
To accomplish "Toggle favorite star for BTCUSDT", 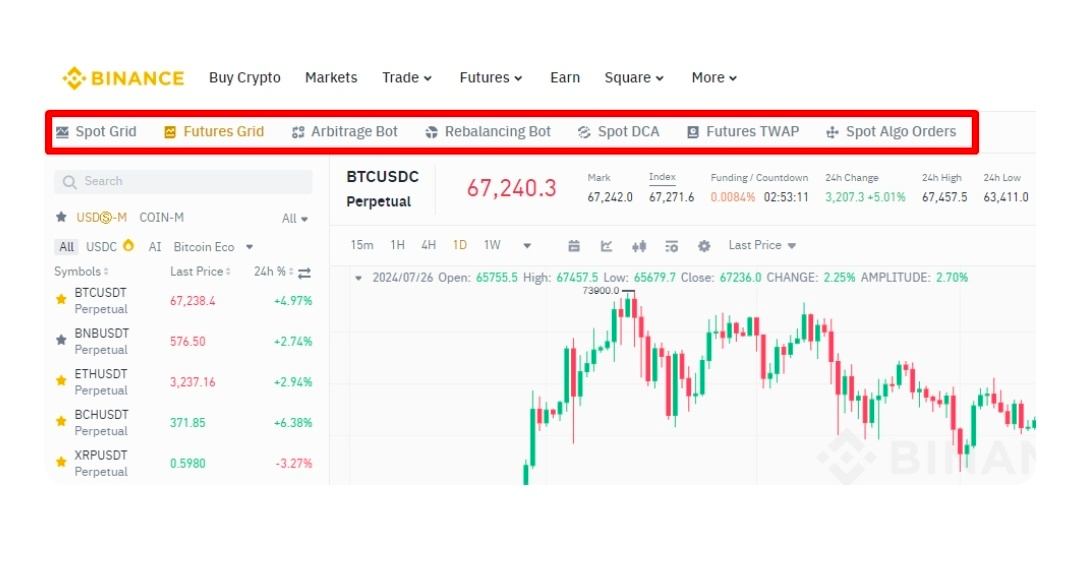I will coord(61,300).
